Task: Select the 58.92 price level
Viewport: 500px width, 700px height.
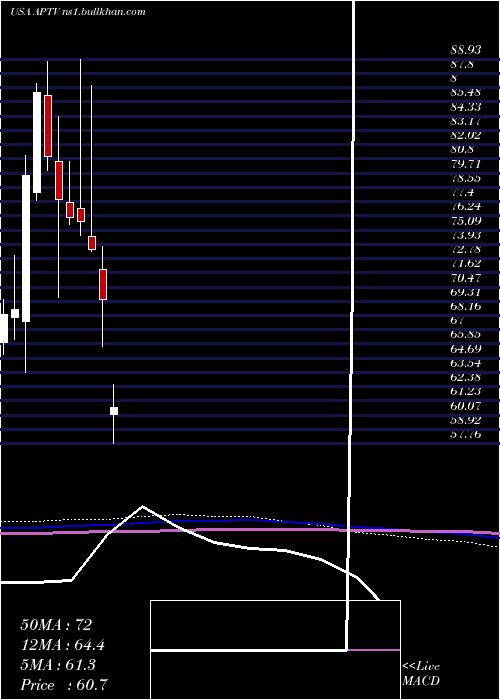Action: coord(465,420)
